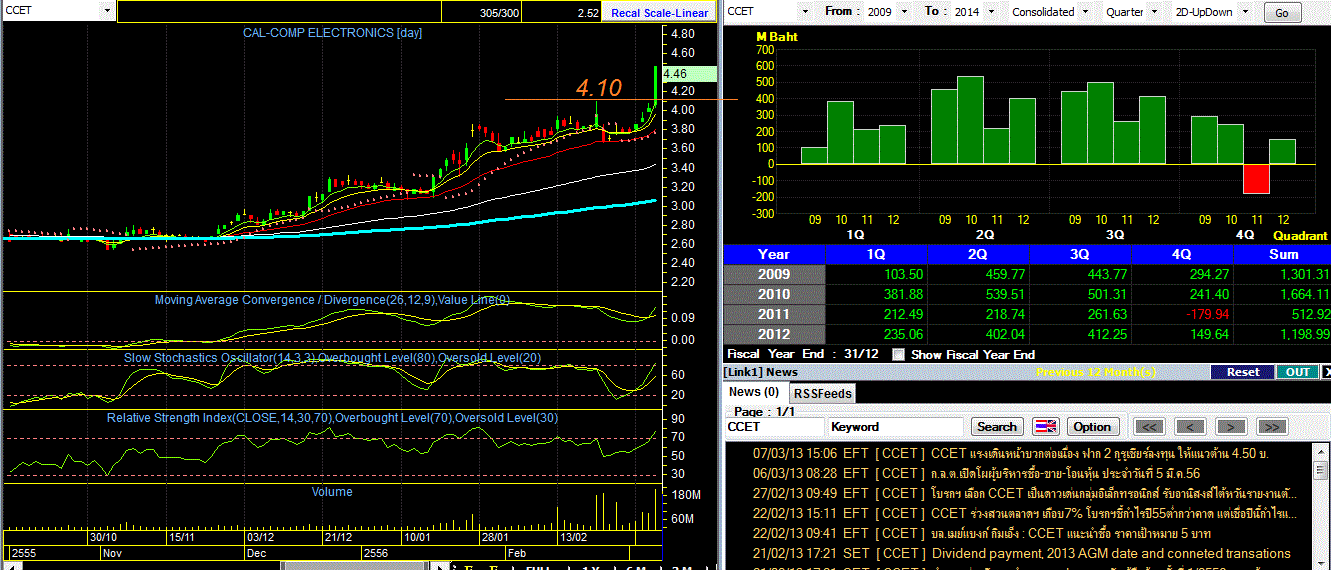This screenshot has width=1331, height=570.
Task: Close the Link1 News panel with X
Action: coord(1326,372)
